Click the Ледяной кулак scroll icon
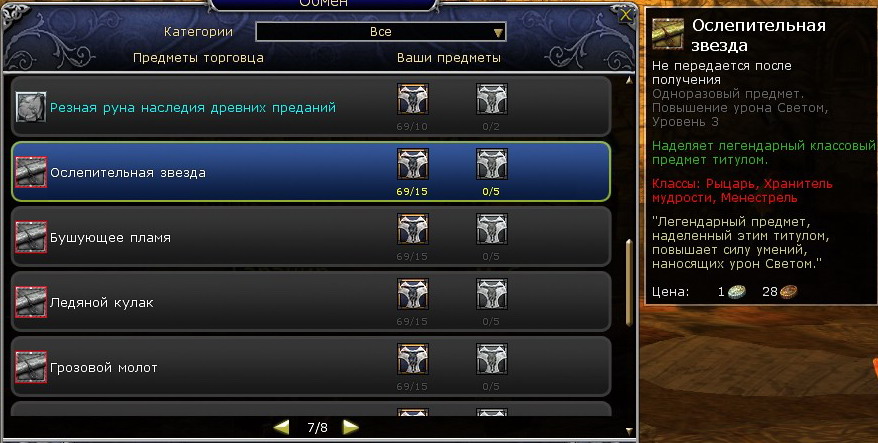 [31, 302]
